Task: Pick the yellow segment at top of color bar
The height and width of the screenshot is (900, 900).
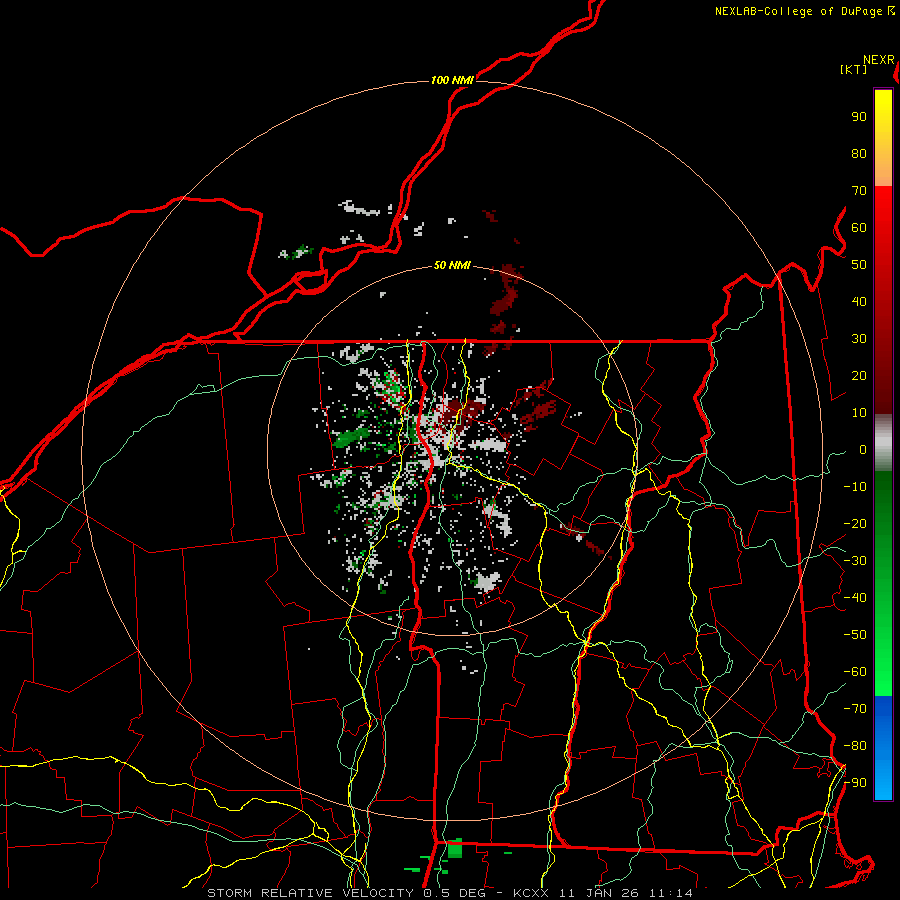Action: click(x=883, y=115)
